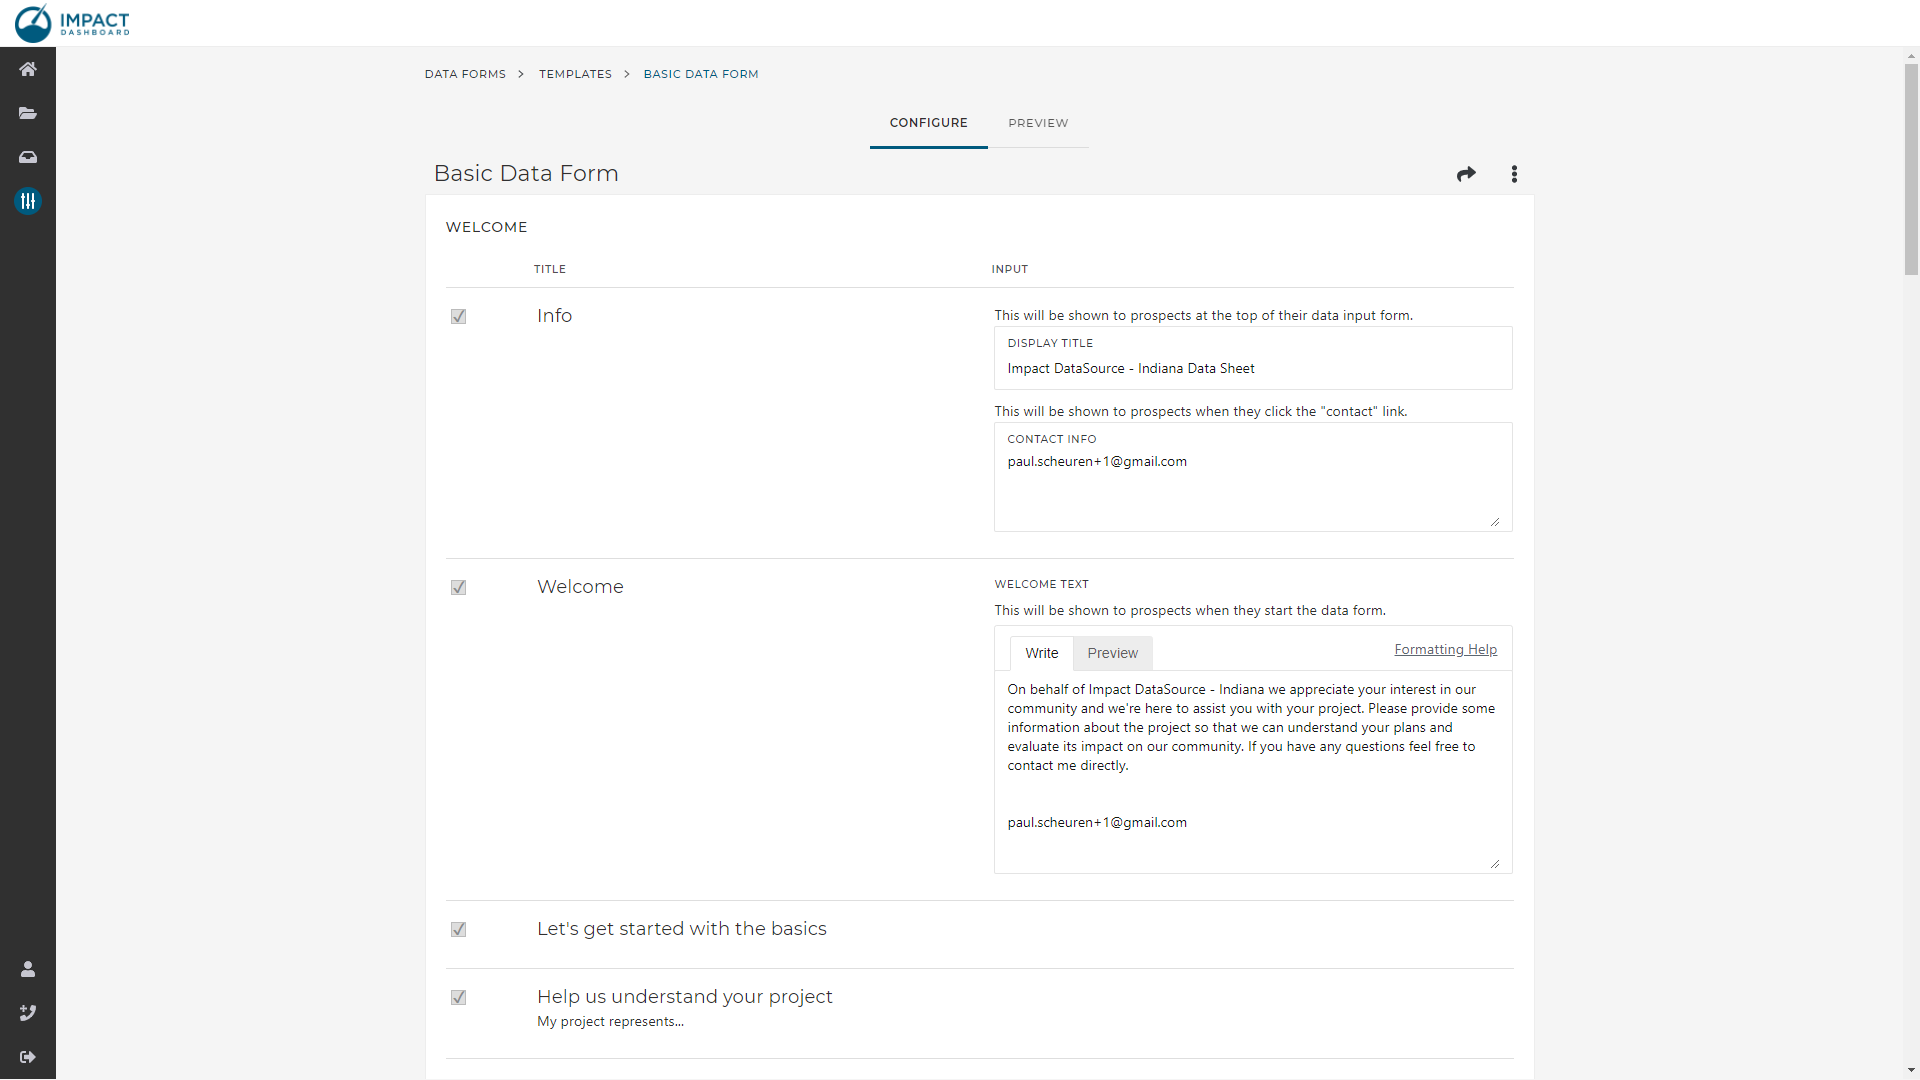
Task: Click the phone support icon in sidebar
Action: (28, 1013)
